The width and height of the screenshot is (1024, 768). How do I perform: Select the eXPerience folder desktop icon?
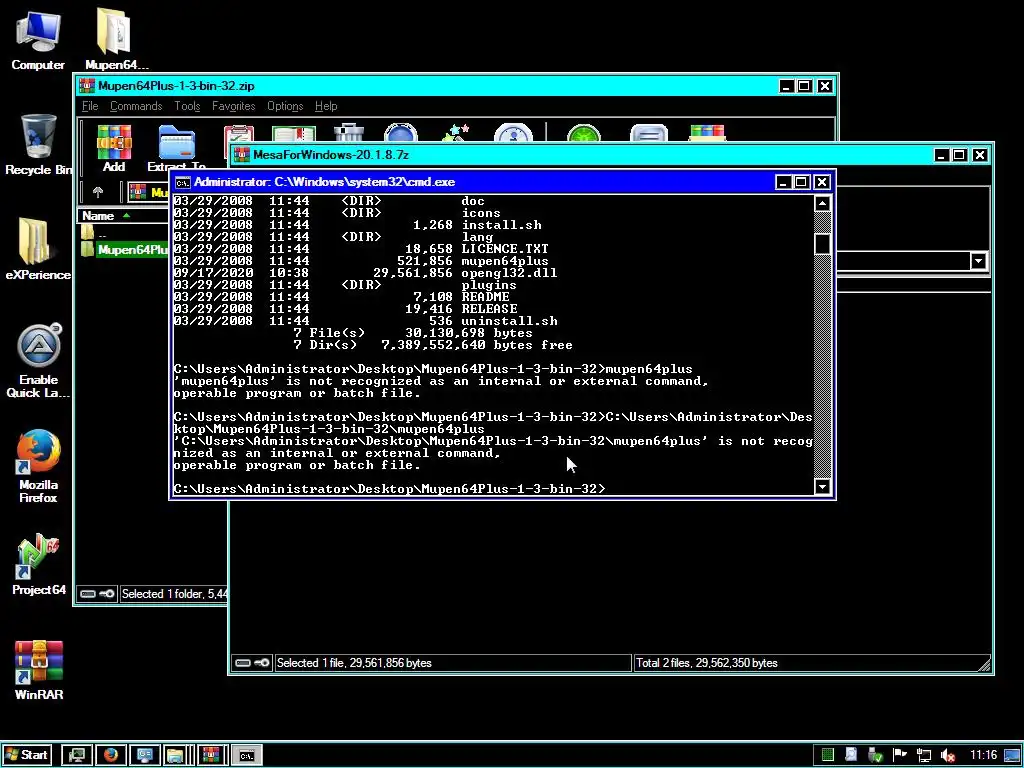(x=38, y=249)
